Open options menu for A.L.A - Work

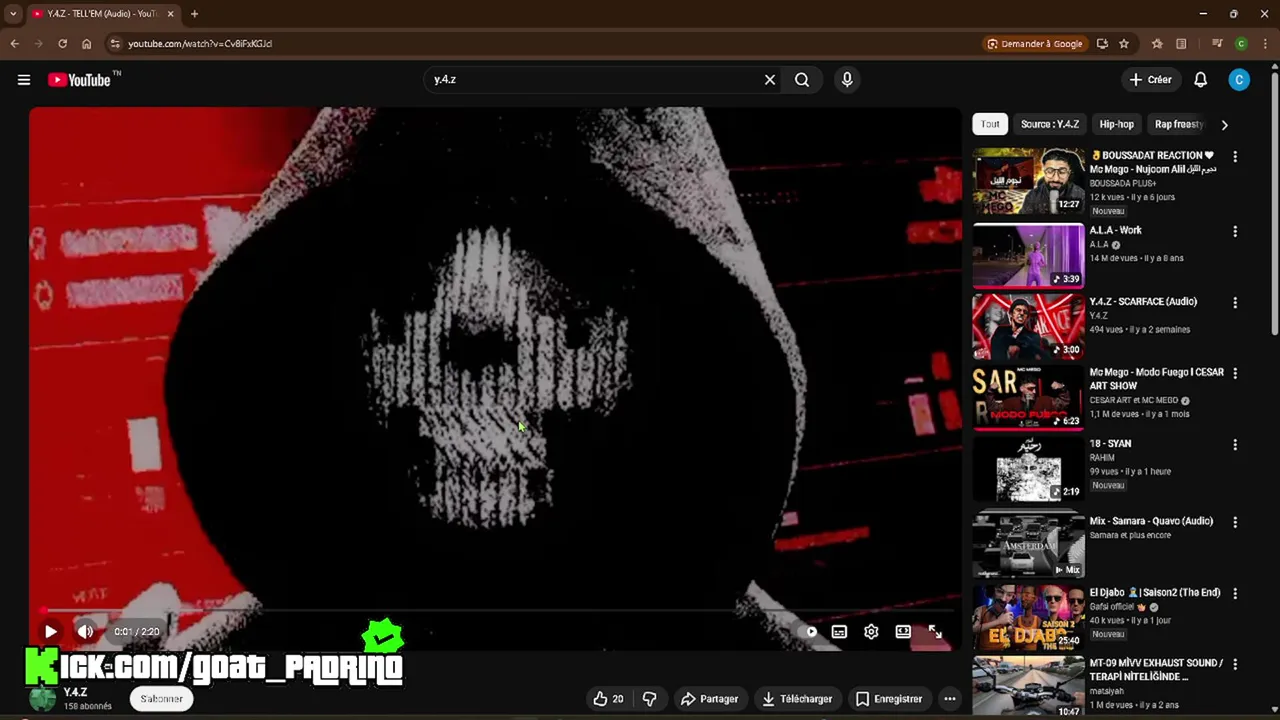click(1235, 232)
